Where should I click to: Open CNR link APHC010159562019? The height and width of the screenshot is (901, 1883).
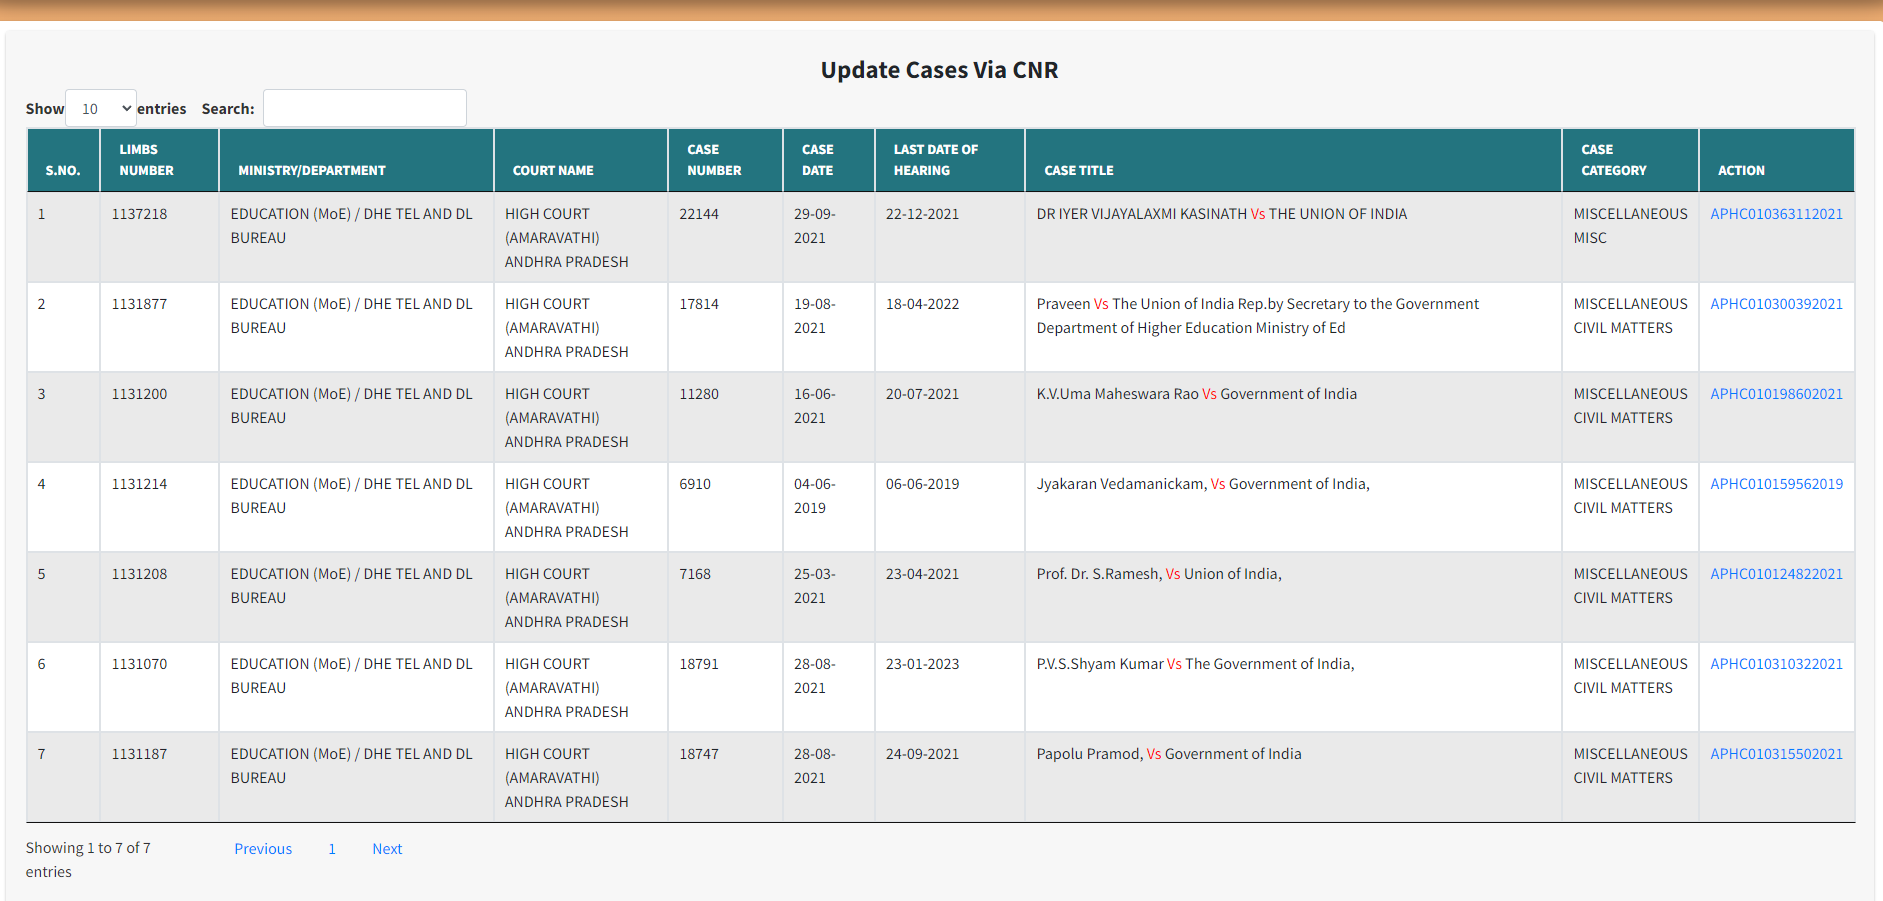pyautogui.click(x=1776, y=484)
